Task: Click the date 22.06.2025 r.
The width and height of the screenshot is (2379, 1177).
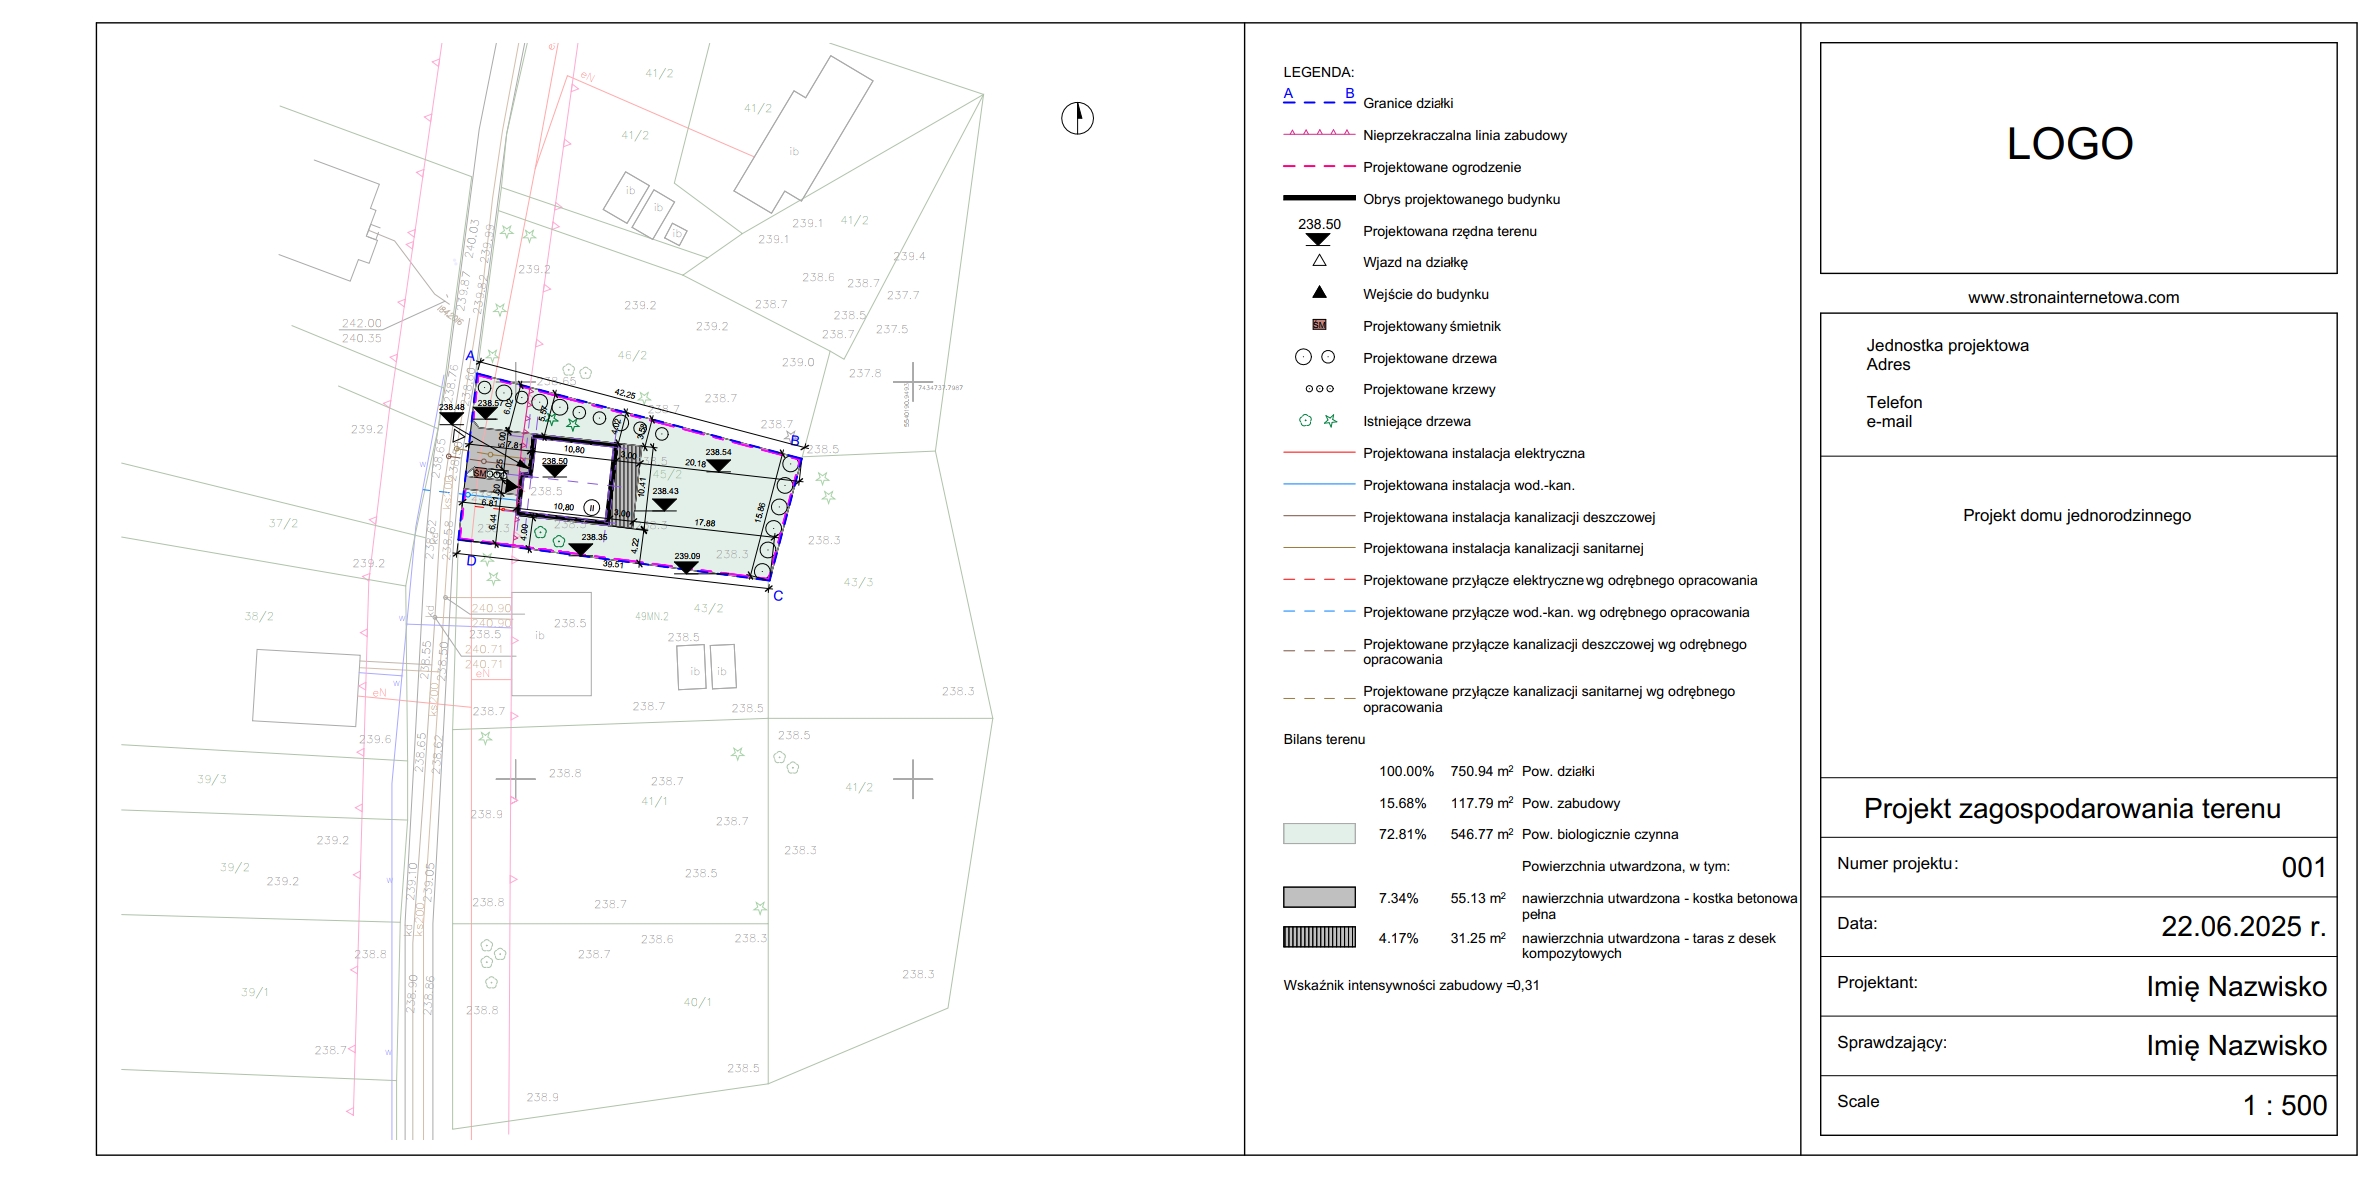Action: (2244, 926)
